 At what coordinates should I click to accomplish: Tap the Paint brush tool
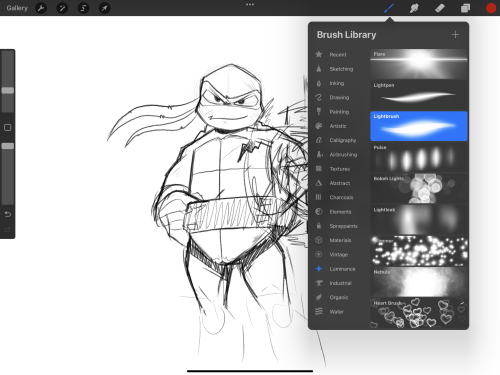pyautogui.click(x=389, y=8)
